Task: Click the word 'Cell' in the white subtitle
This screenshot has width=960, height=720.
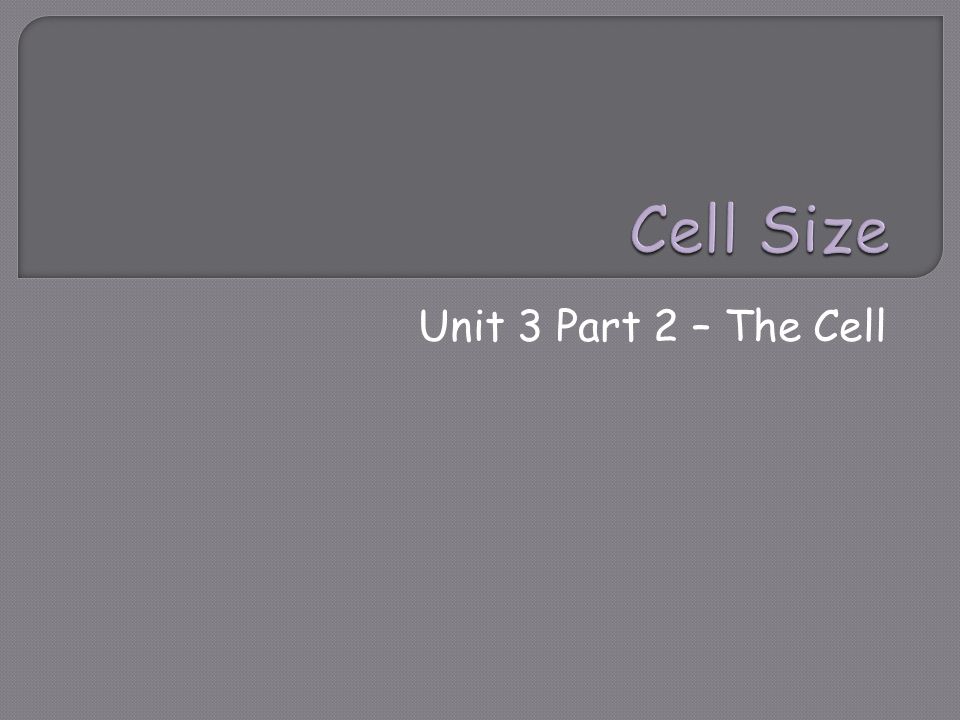Action: [x=850, y=325]
